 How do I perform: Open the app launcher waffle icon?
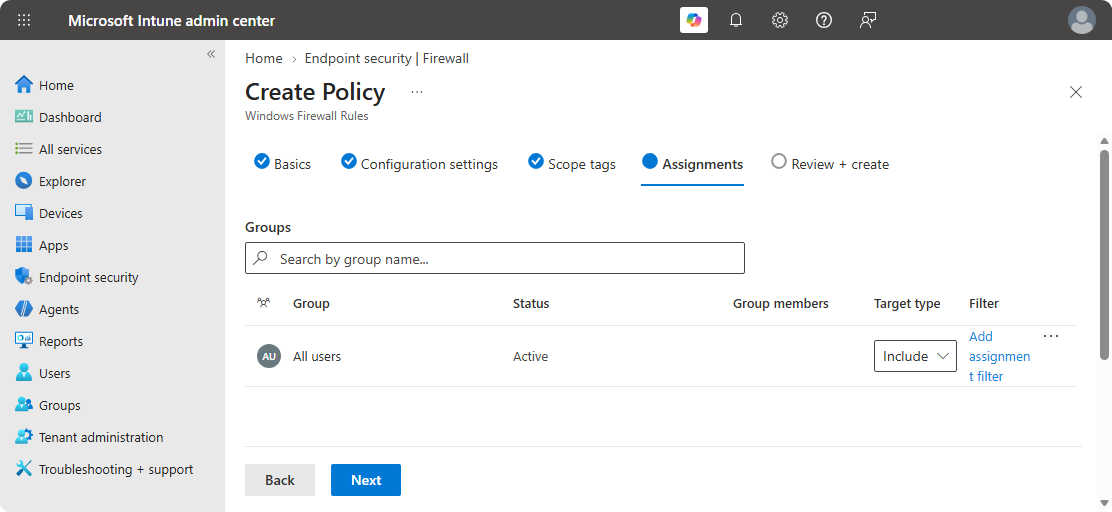pos(23,20)
